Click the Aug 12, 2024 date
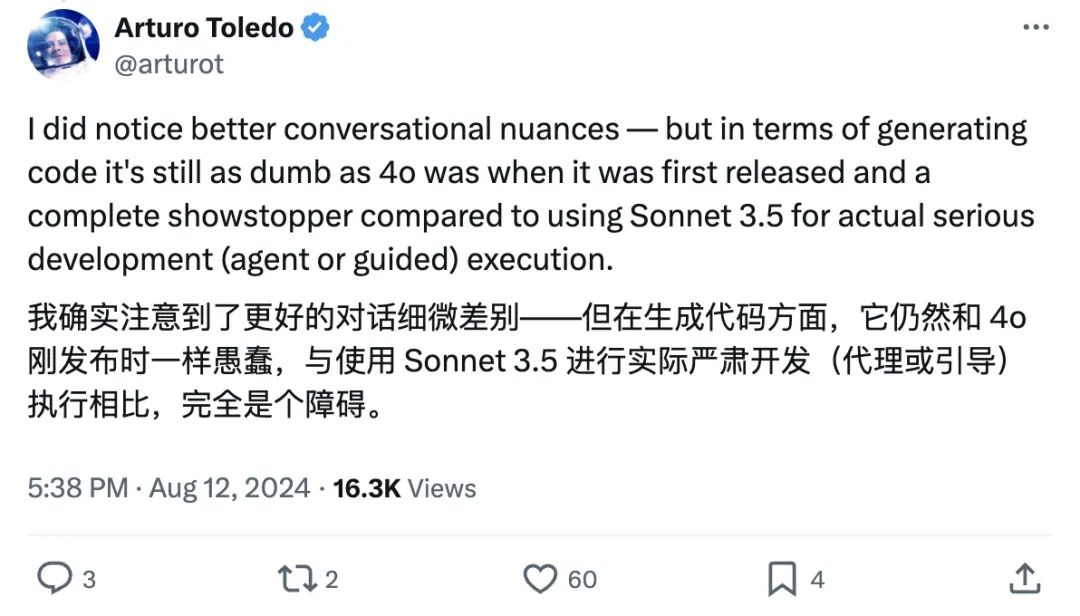This screenshot has height=616, width=1080. tap(229, 488)
